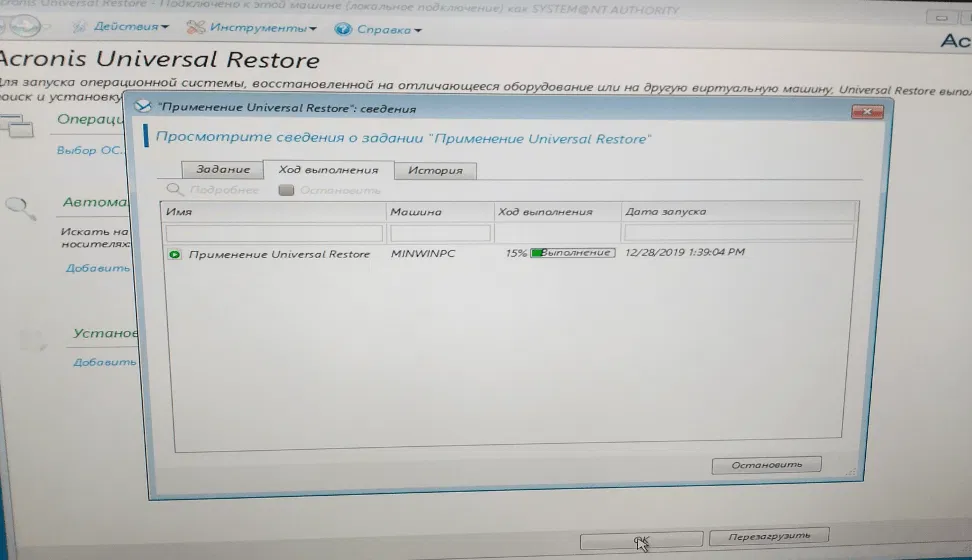Click the green running status icon

[175, 254]
